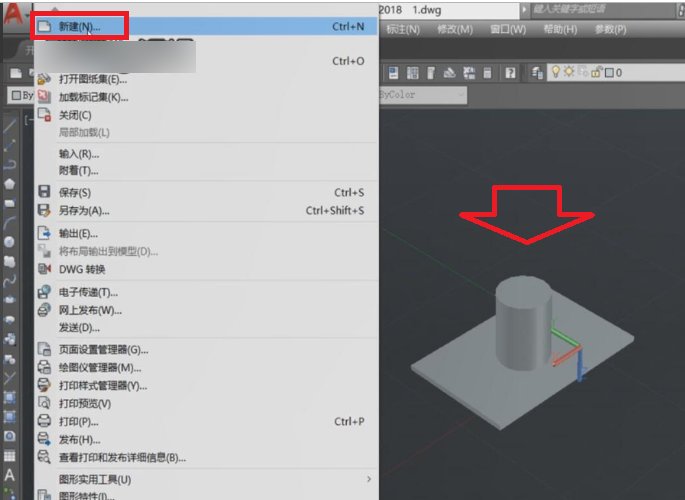685x500 pixels.
Task: Toggle the layer lightbulb on/off icon
Action: (x=555, y=73)
